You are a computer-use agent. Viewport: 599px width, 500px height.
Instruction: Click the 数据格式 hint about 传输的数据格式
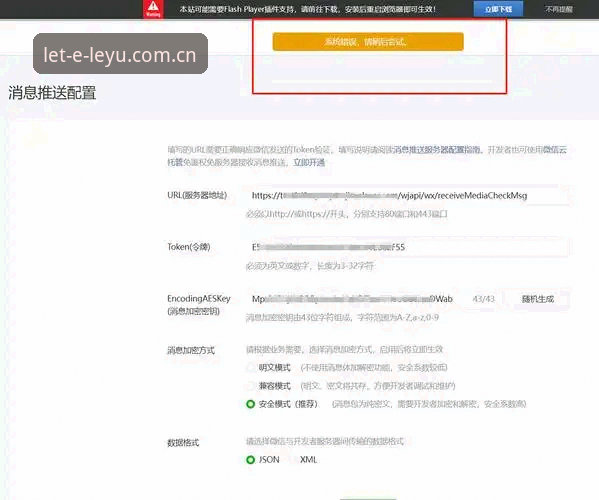(x=325, y=441)
